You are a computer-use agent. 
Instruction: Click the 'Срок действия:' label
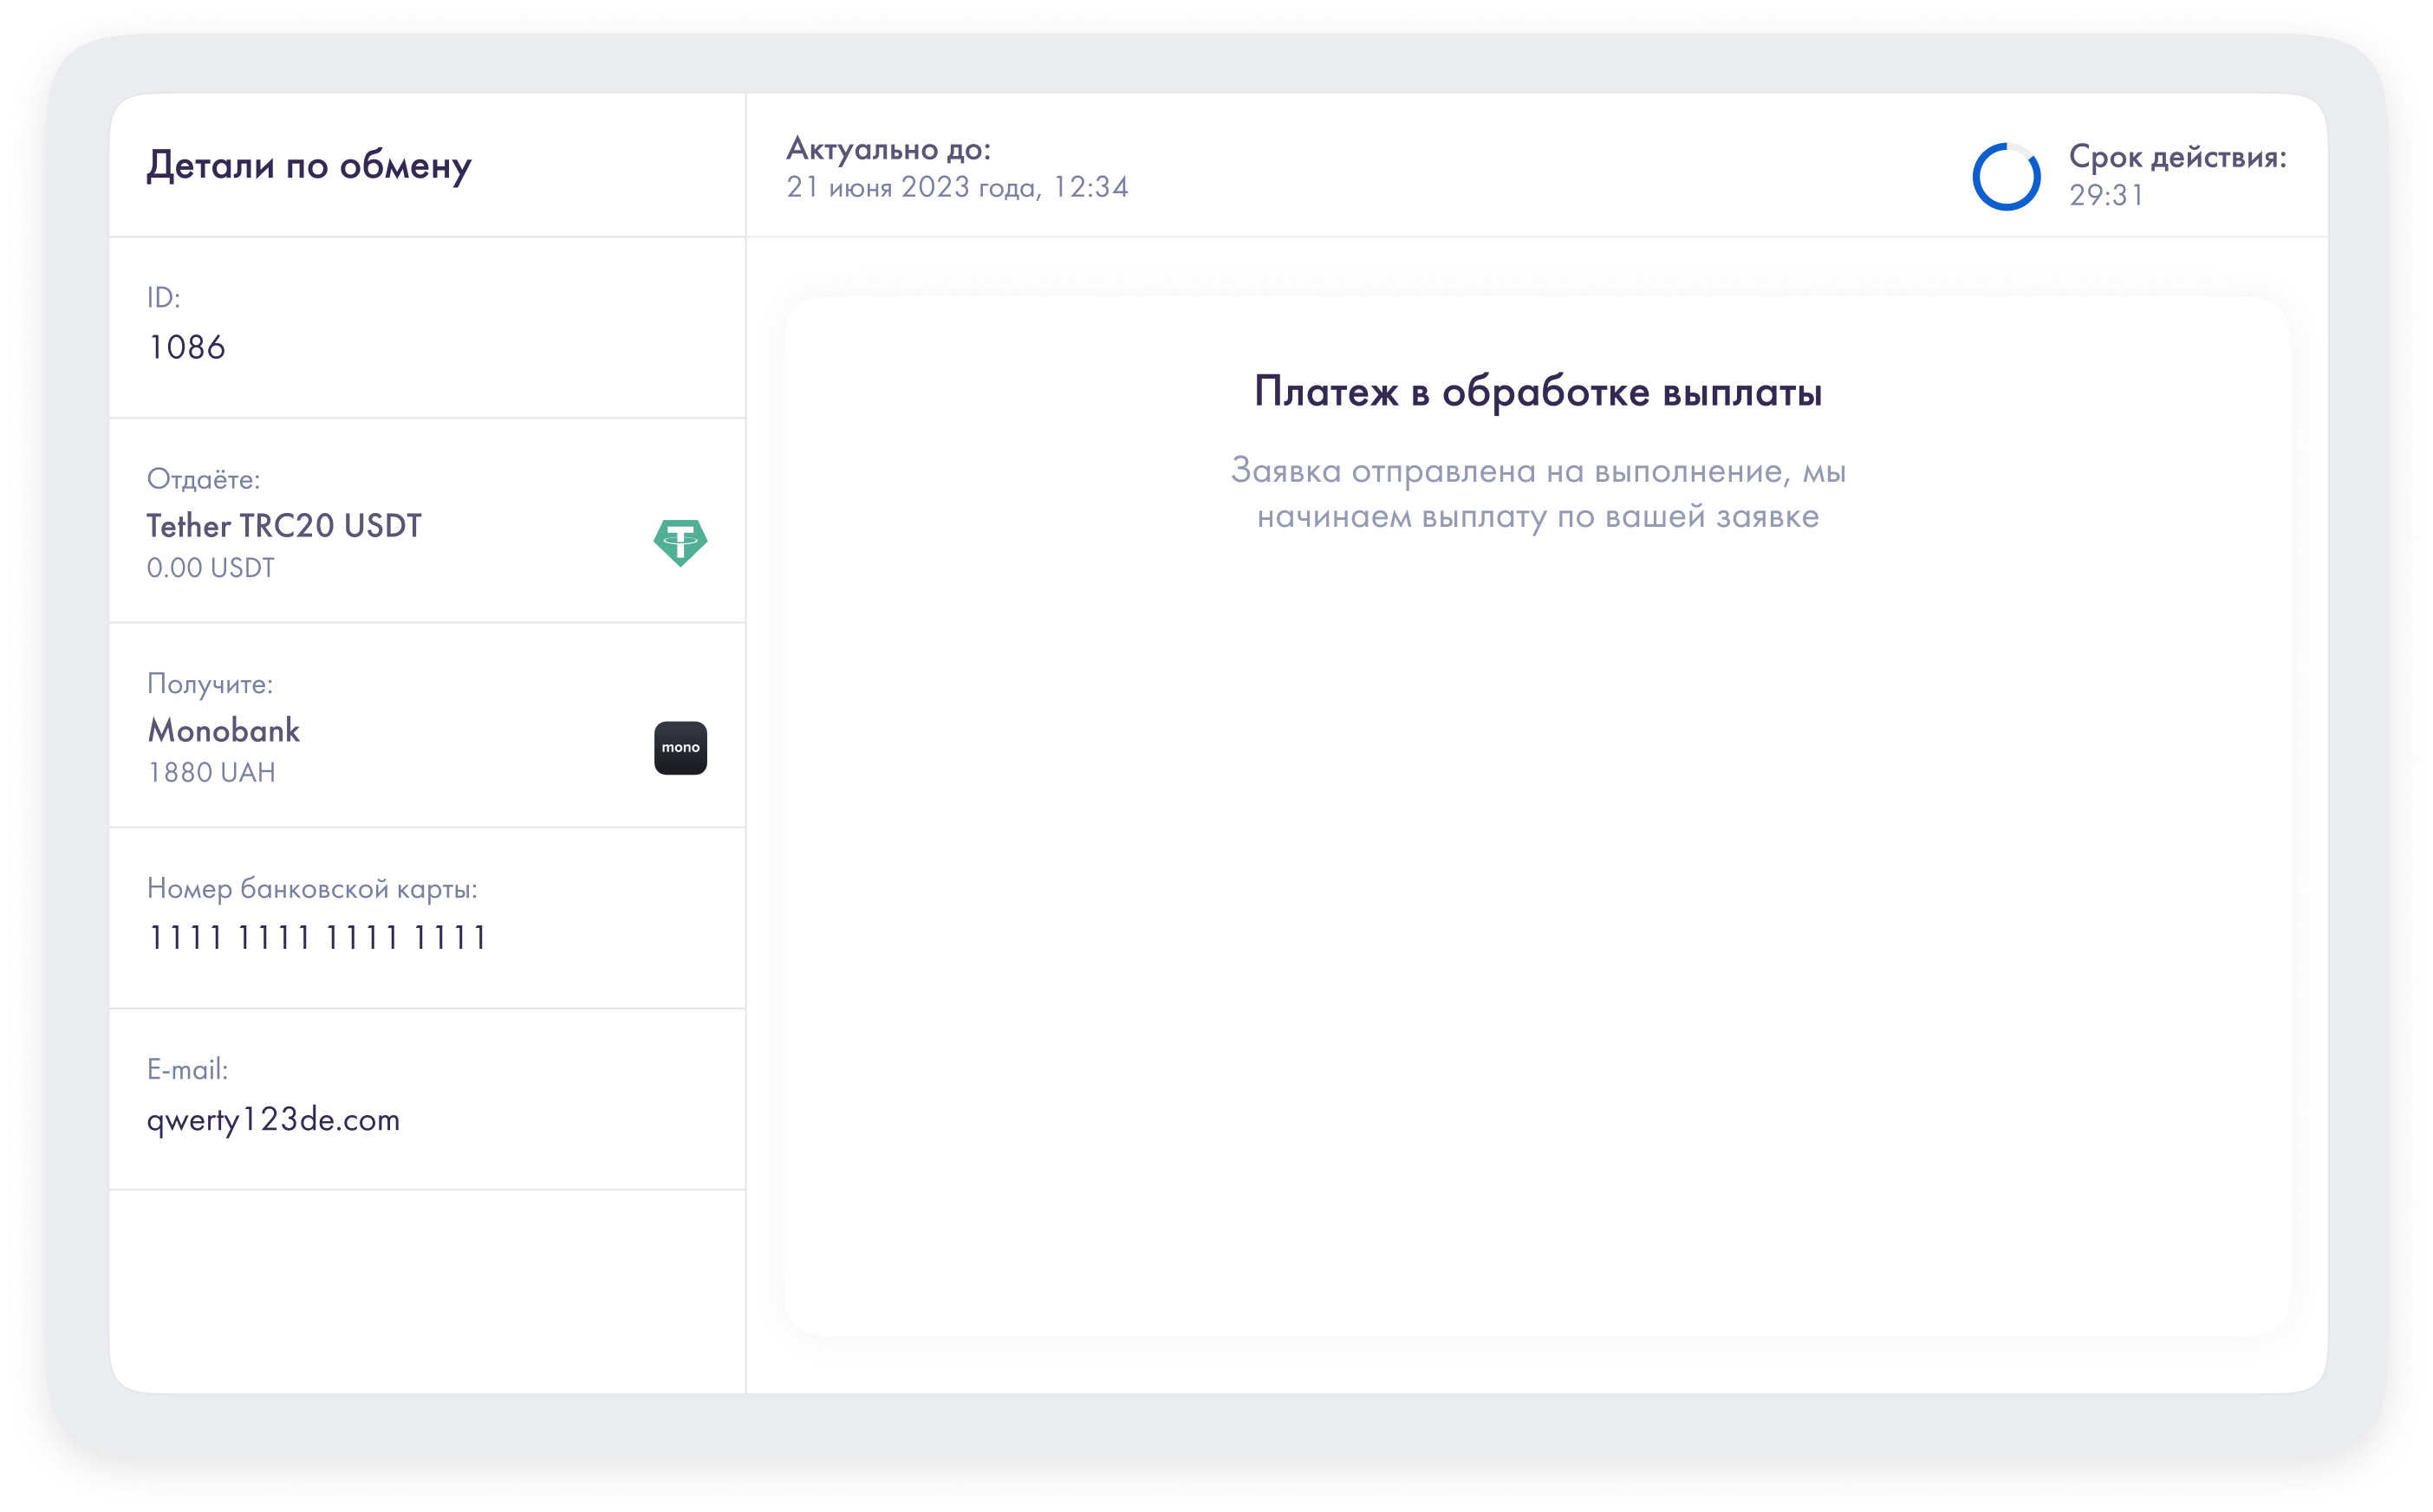(2177, 157)
